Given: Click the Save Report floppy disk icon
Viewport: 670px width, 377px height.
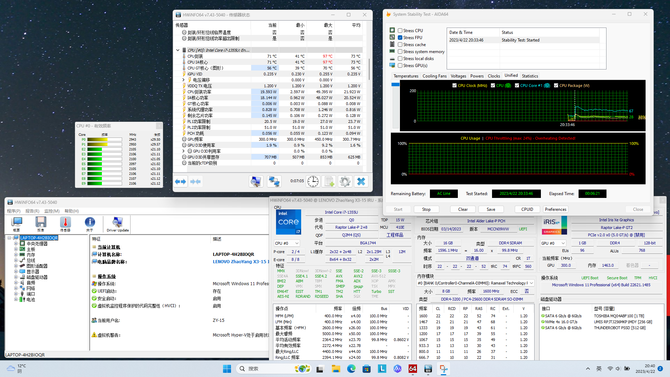Looking at the screenshot, I should click(41, 224).
